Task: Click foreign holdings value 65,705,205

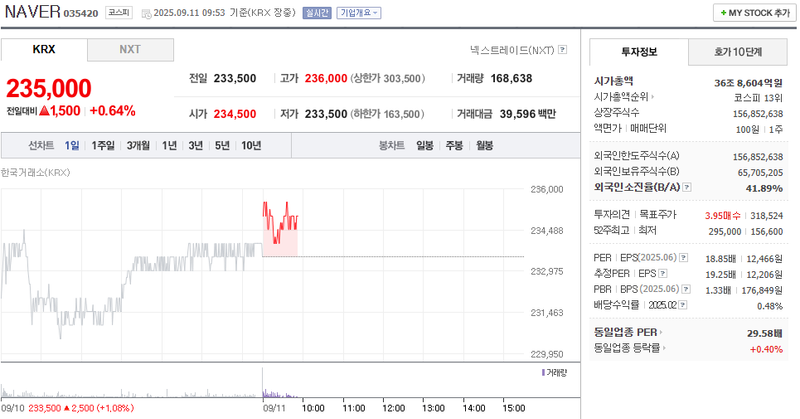Action: (x=760, y=173)
